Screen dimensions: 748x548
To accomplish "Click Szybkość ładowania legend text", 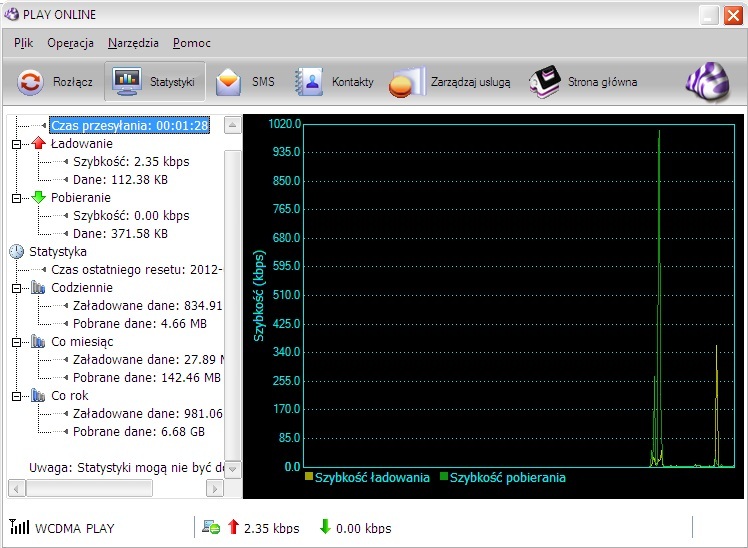I will tap(372, 477).
